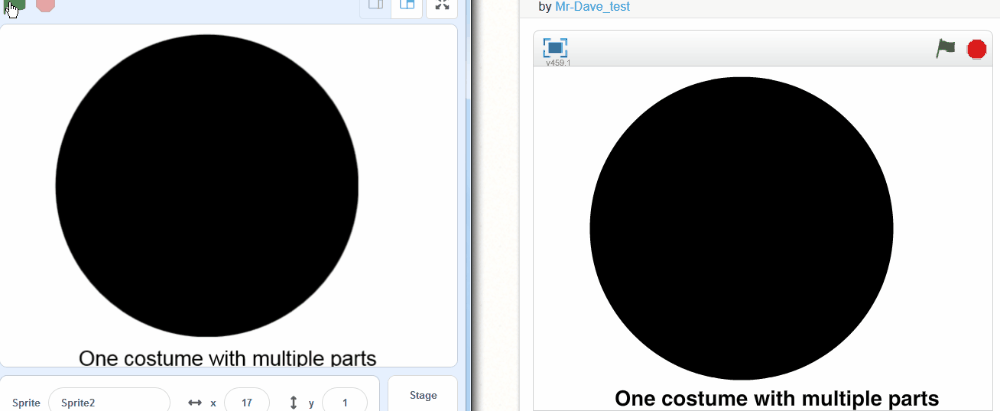The height and width of the screenshot is (411, 1000).
Task: Switch to small stage layout
Action: click(376, 5)
